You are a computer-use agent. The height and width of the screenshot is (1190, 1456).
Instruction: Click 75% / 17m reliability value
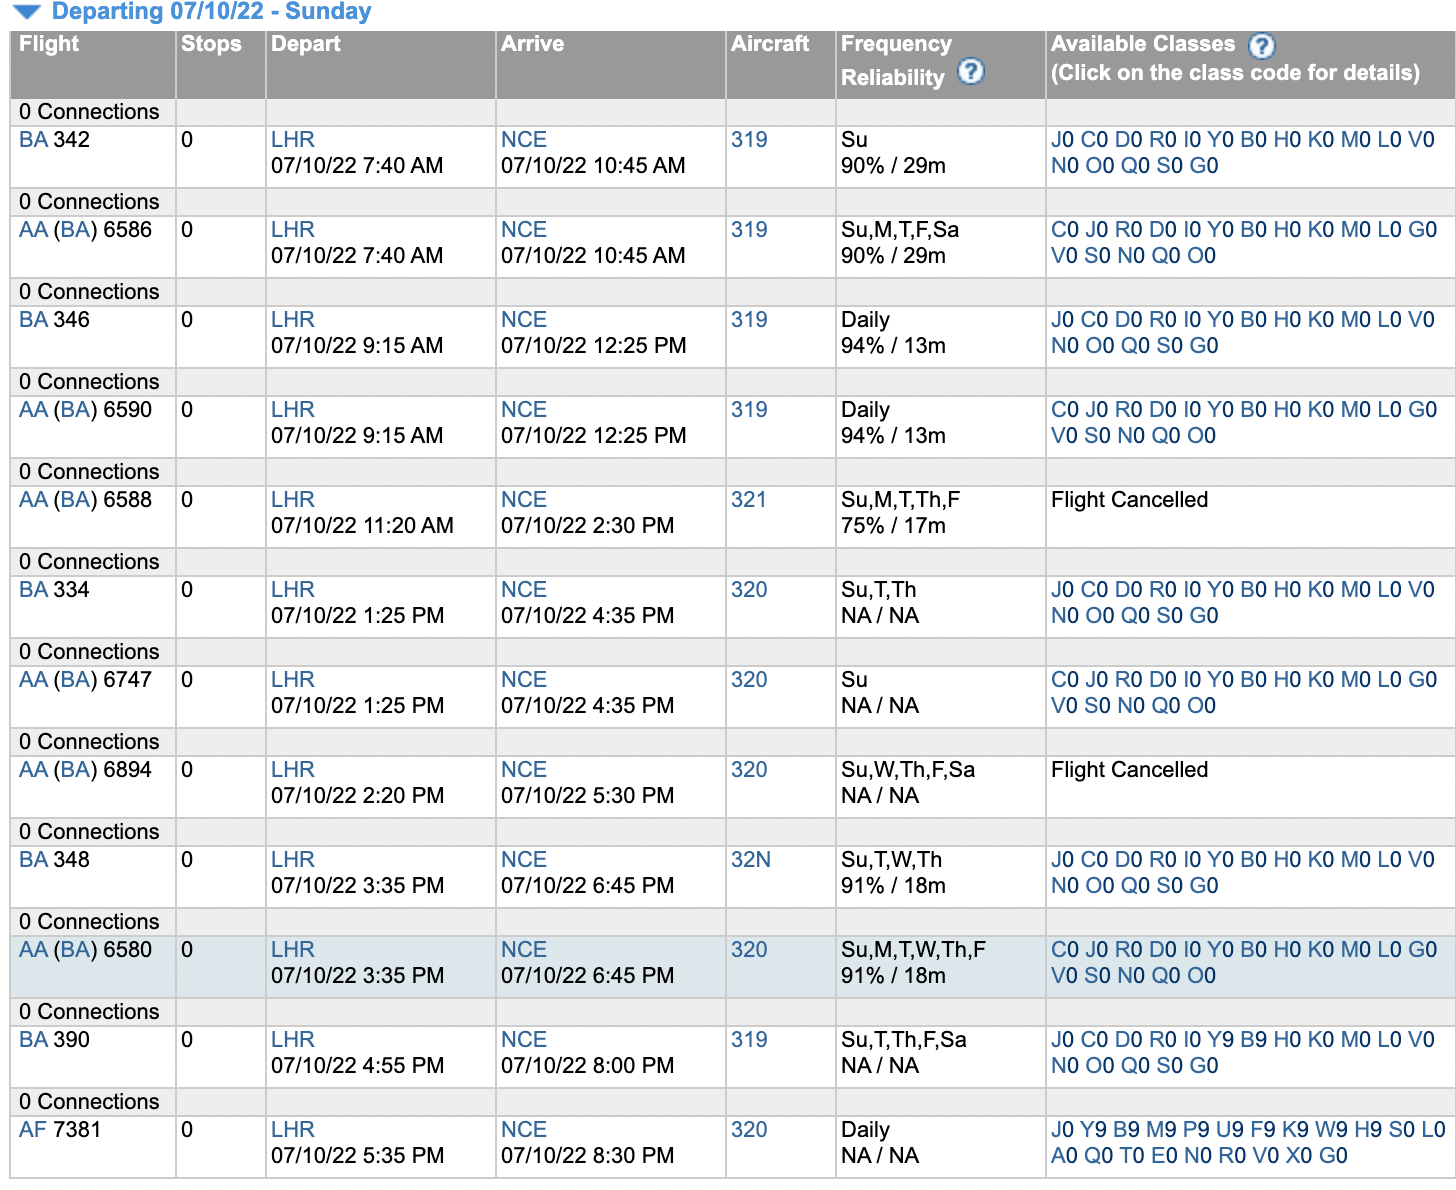[x=893, y=526]
